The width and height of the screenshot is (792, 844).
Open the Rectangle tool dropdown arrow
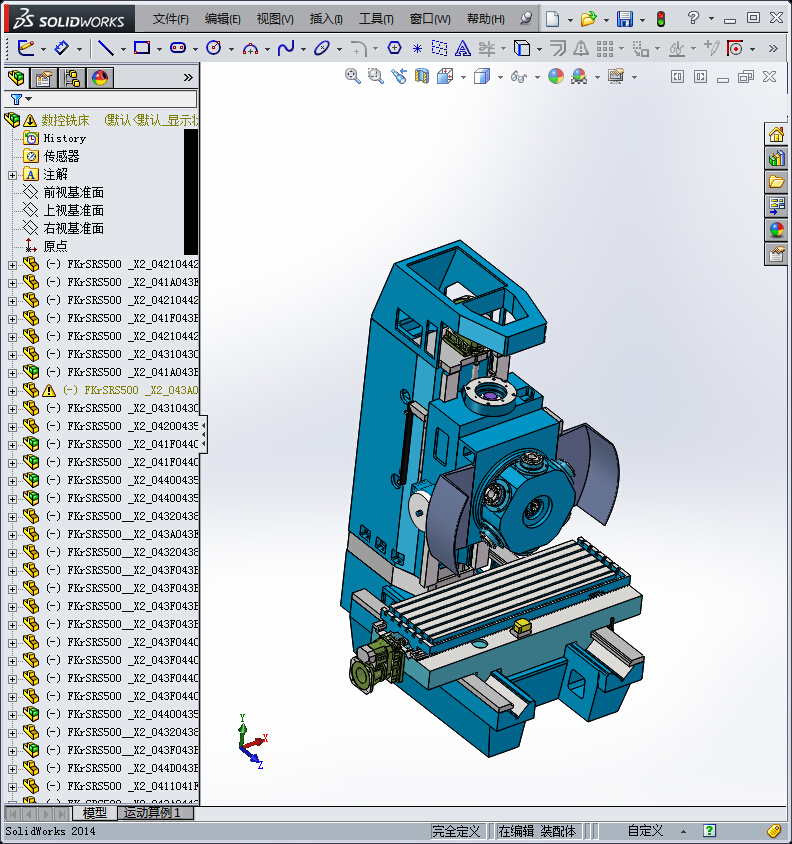pyautogui.click(x=159, y=49)
